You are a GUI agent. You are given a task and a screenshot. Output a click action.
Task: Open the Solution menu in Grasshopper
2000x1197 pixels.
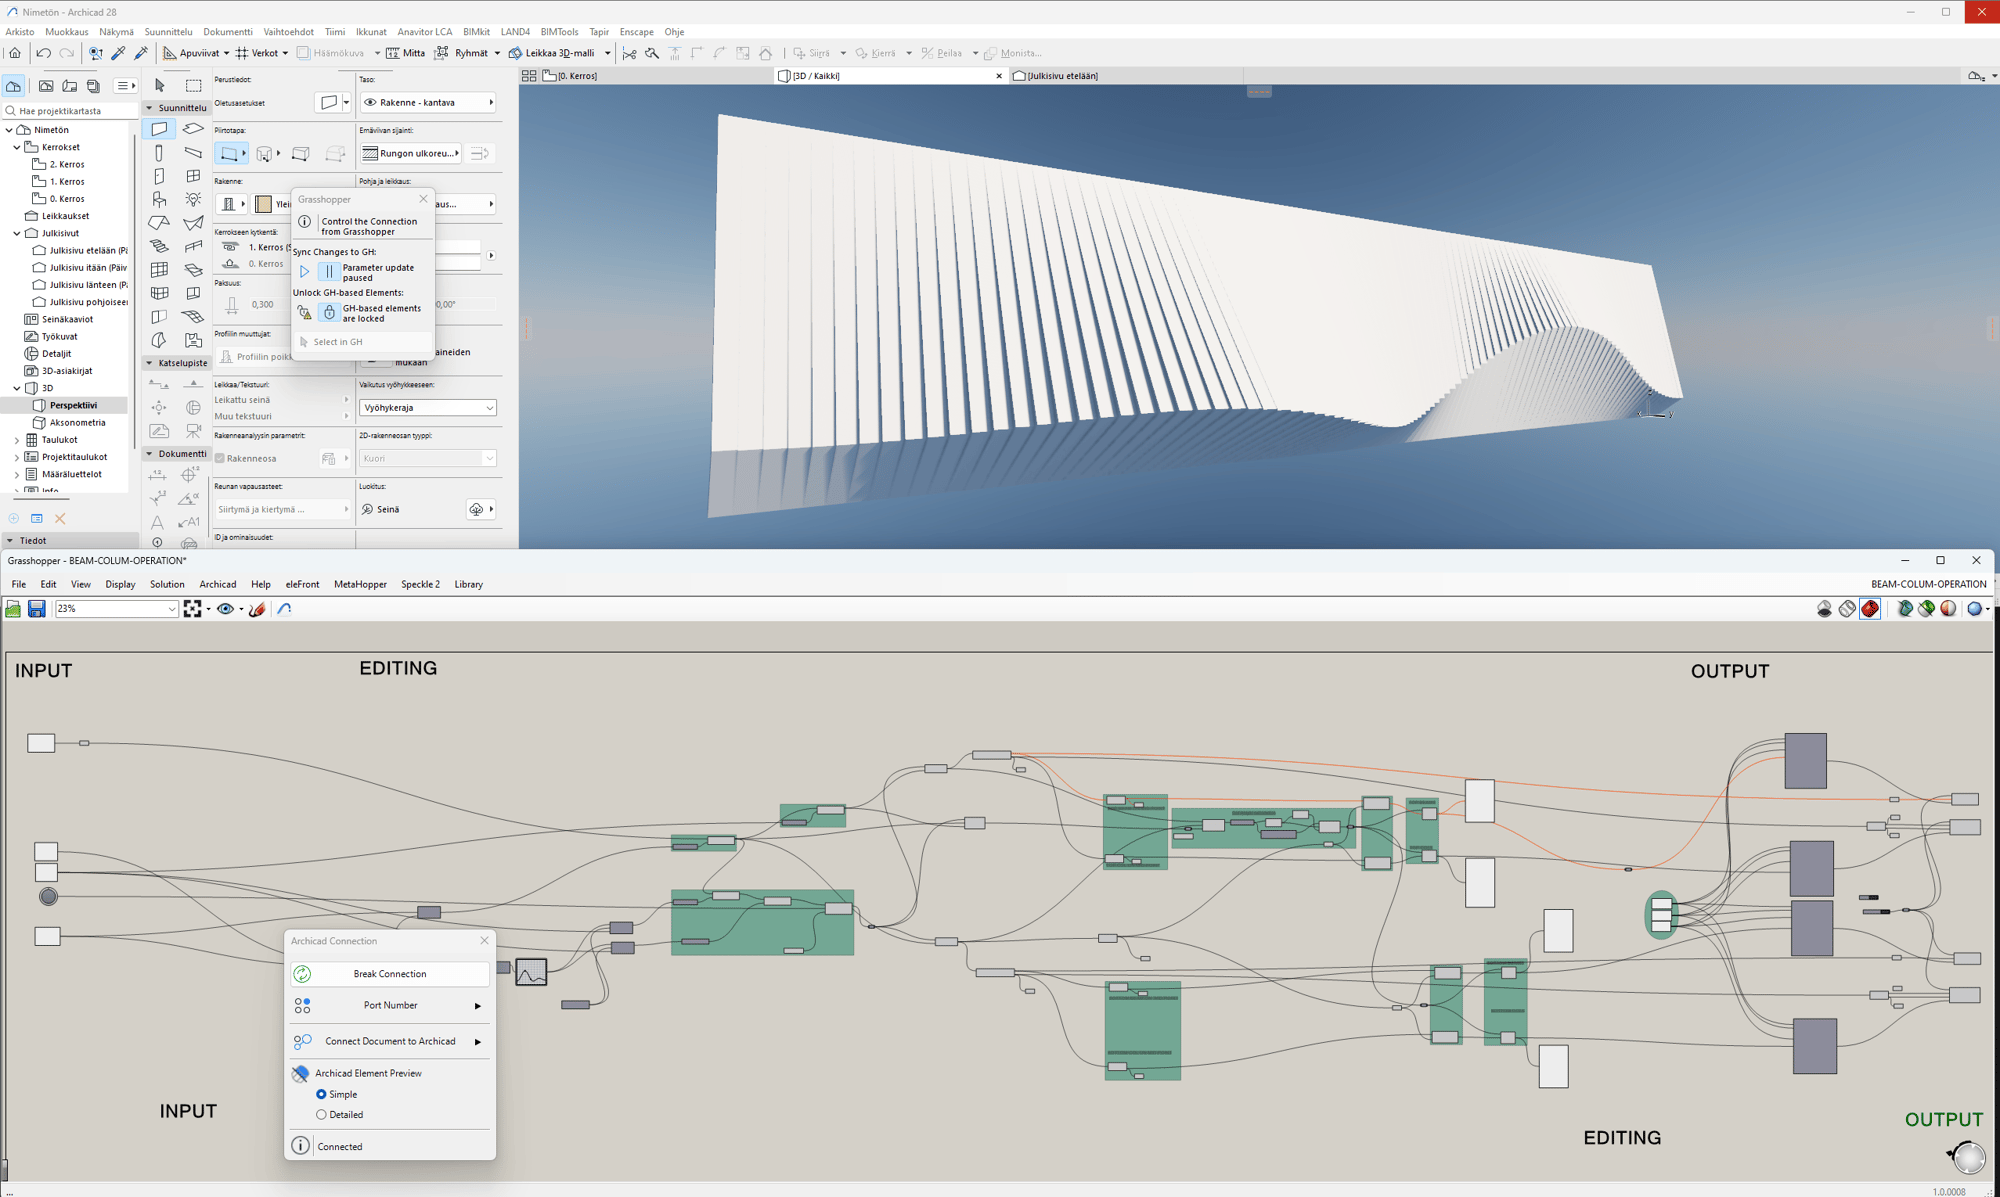pyautogui.click(x=167, y=584)
